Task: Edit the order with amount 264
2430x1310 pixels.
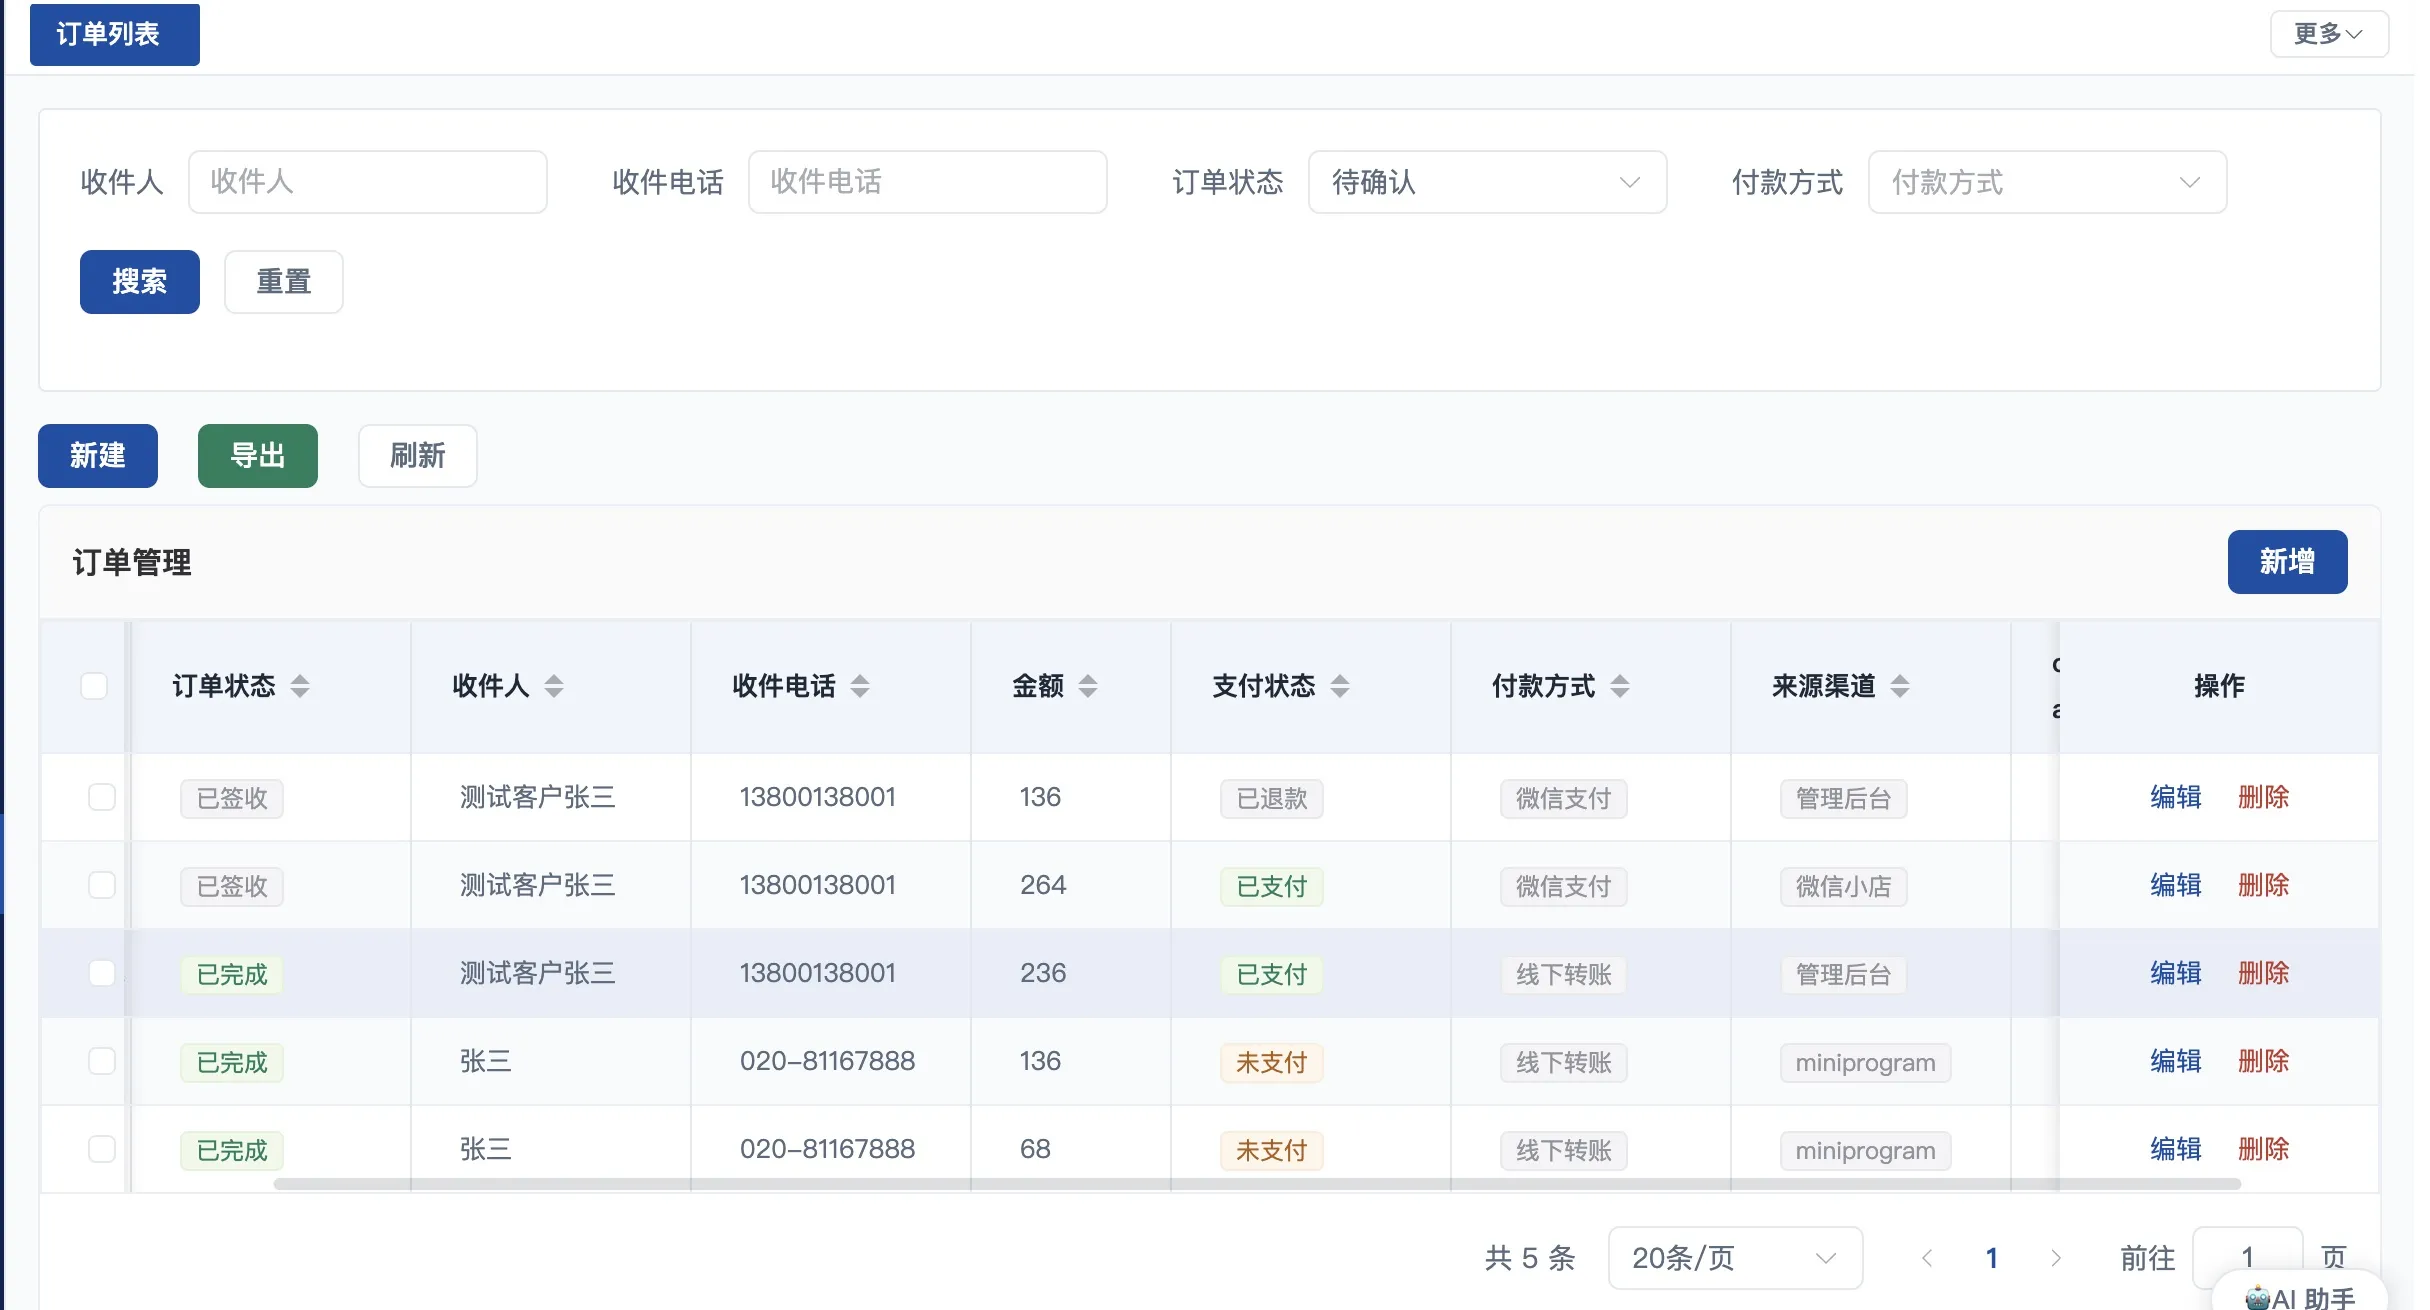Action: coord(2176,885)
